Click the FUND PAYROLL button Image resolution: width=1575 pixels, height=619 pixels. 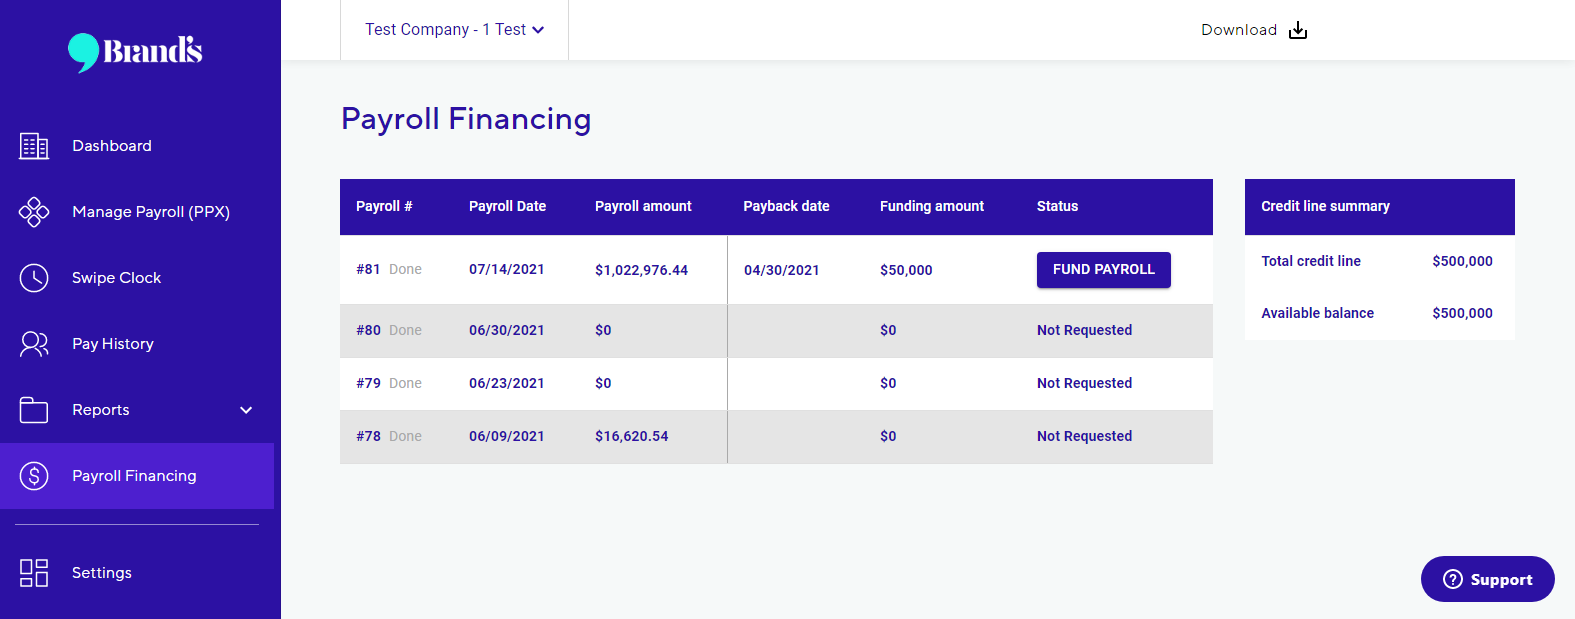click(1104, 270)
